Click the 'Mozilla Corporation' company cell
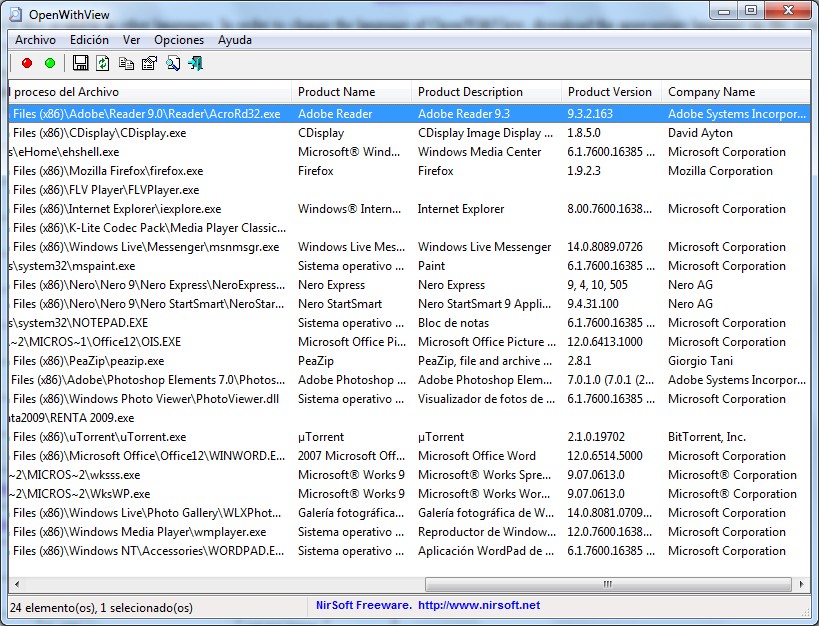 (720, 171)
